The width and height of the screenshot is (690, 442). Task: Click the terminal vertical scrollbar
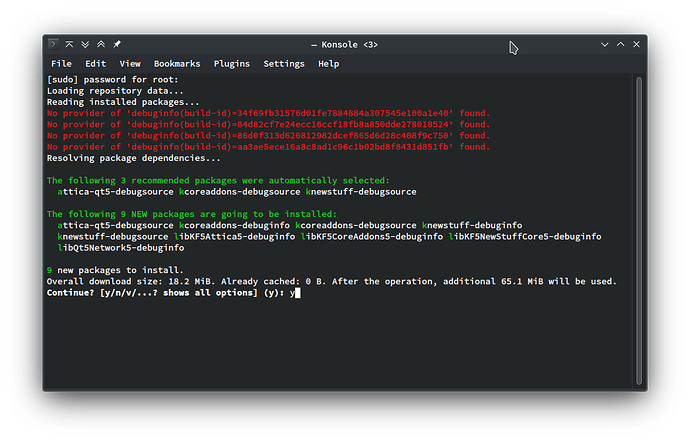(x=639, y=231)
